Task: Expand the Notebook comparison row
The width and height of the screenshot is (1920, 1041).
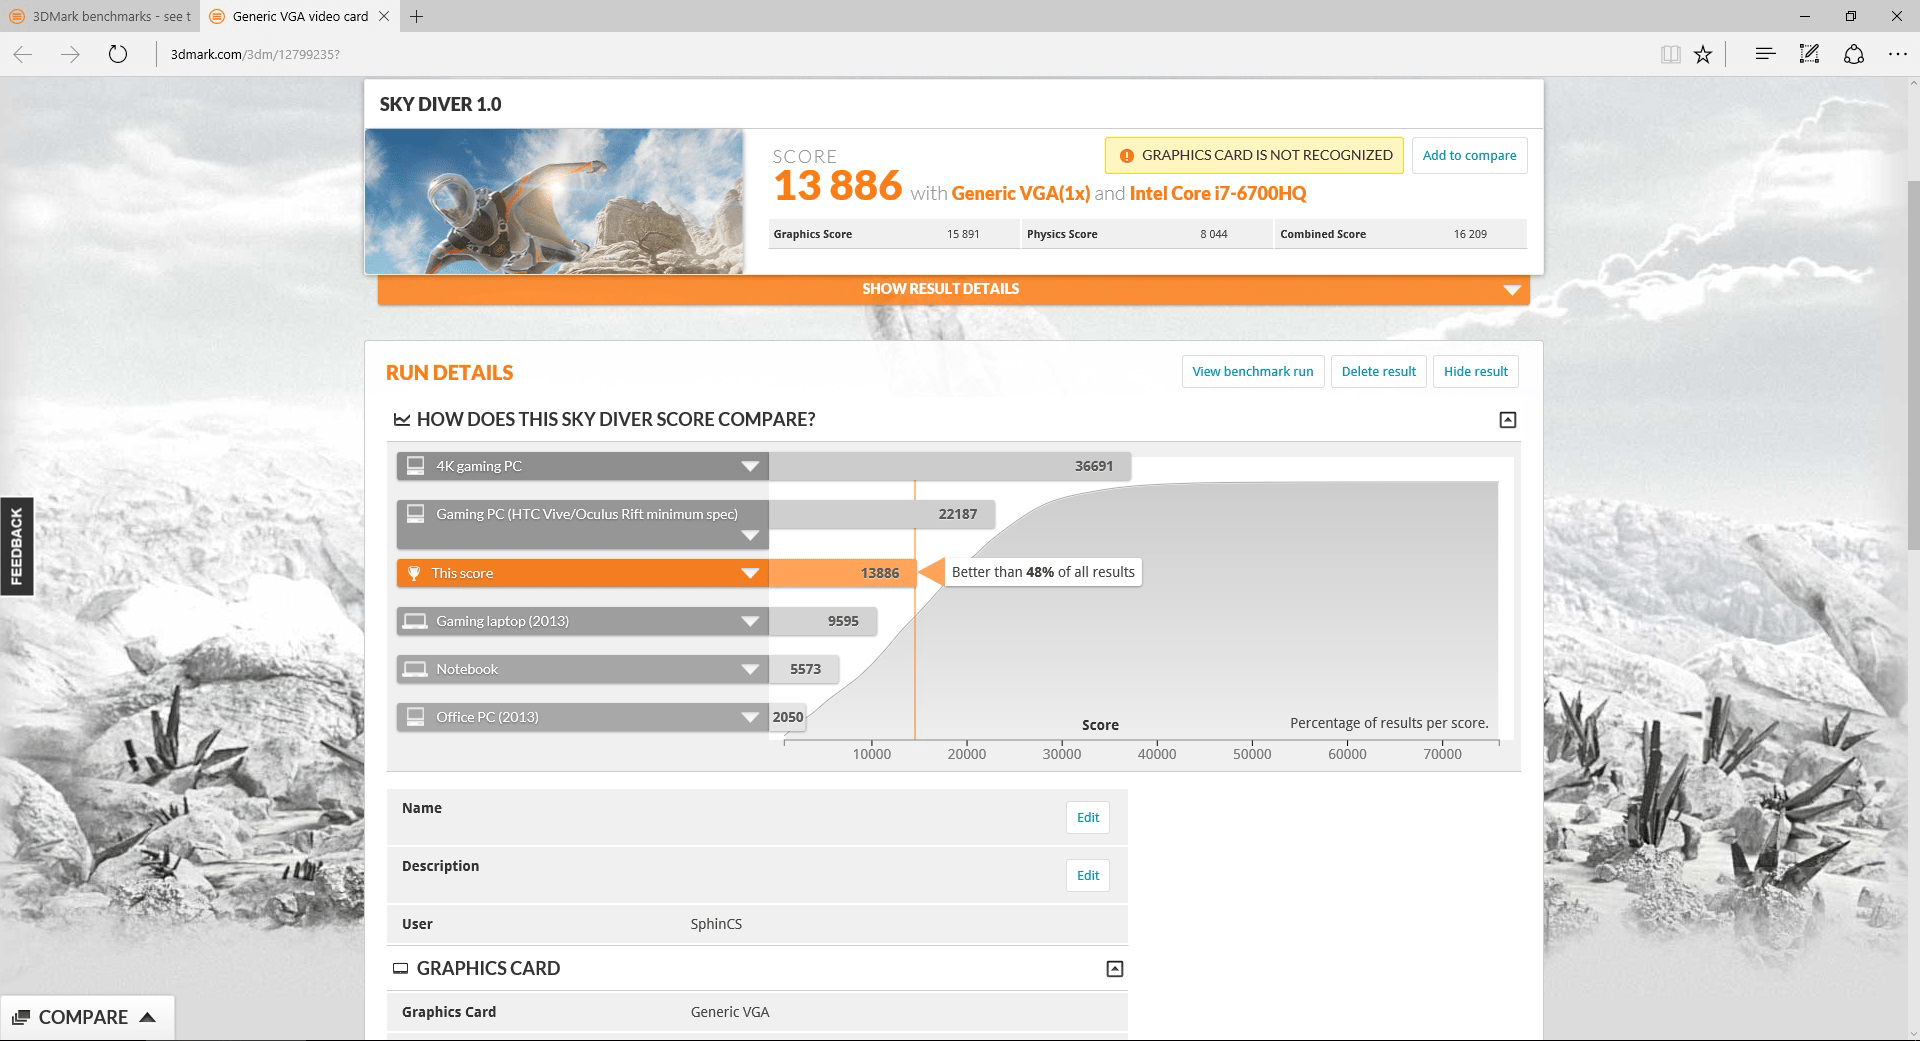Action: click(x=750, y=669)
